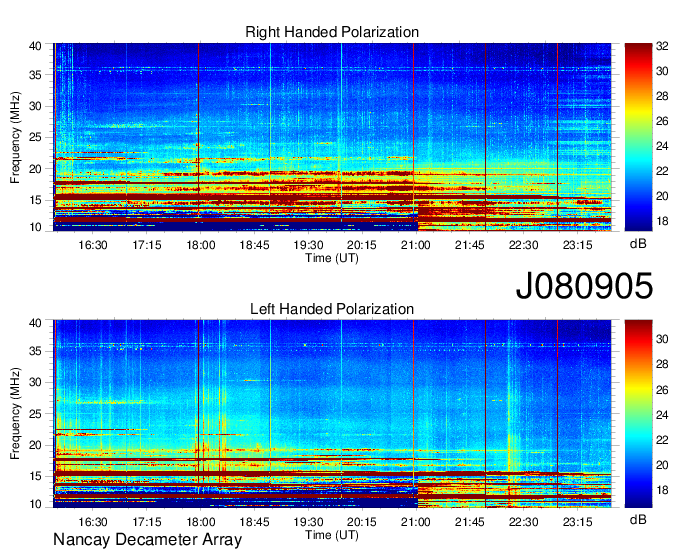Screen dimensions: 680x552
Task: Click the 15 MHz tick on Left Handed plot
Action: click(x=35, y=477)
